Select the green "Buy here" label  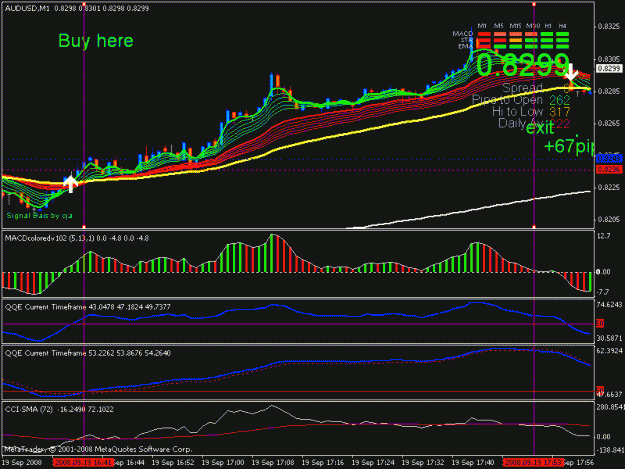pyautogui.click(x=96, y=41)
